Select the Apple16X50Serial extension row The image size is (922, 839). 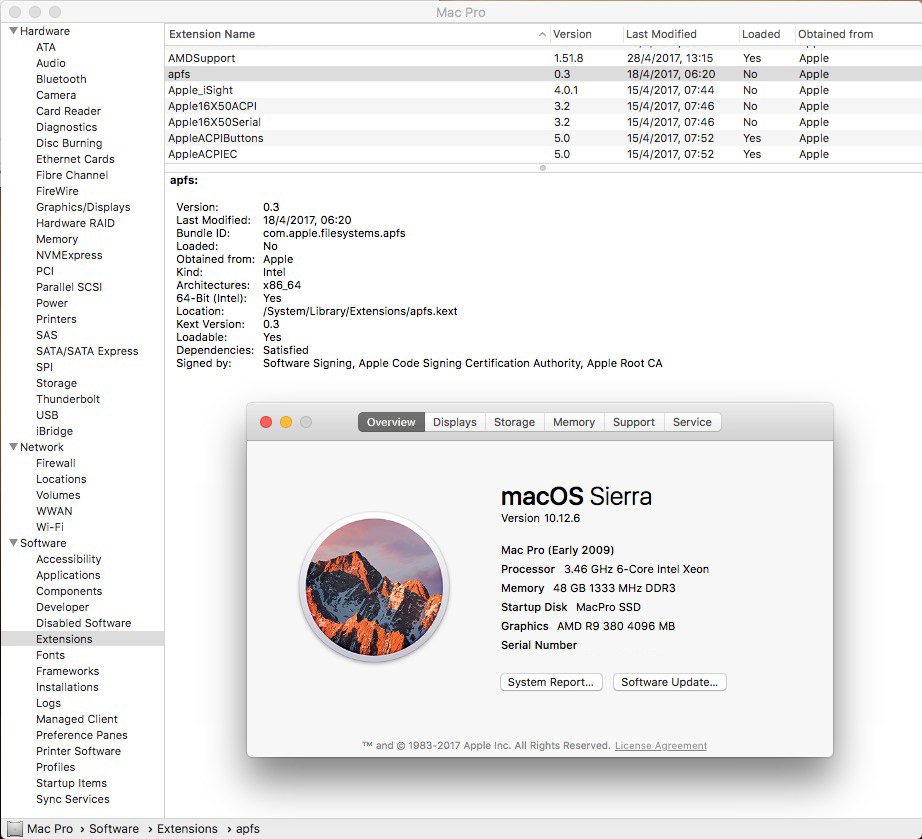[543, 122]
